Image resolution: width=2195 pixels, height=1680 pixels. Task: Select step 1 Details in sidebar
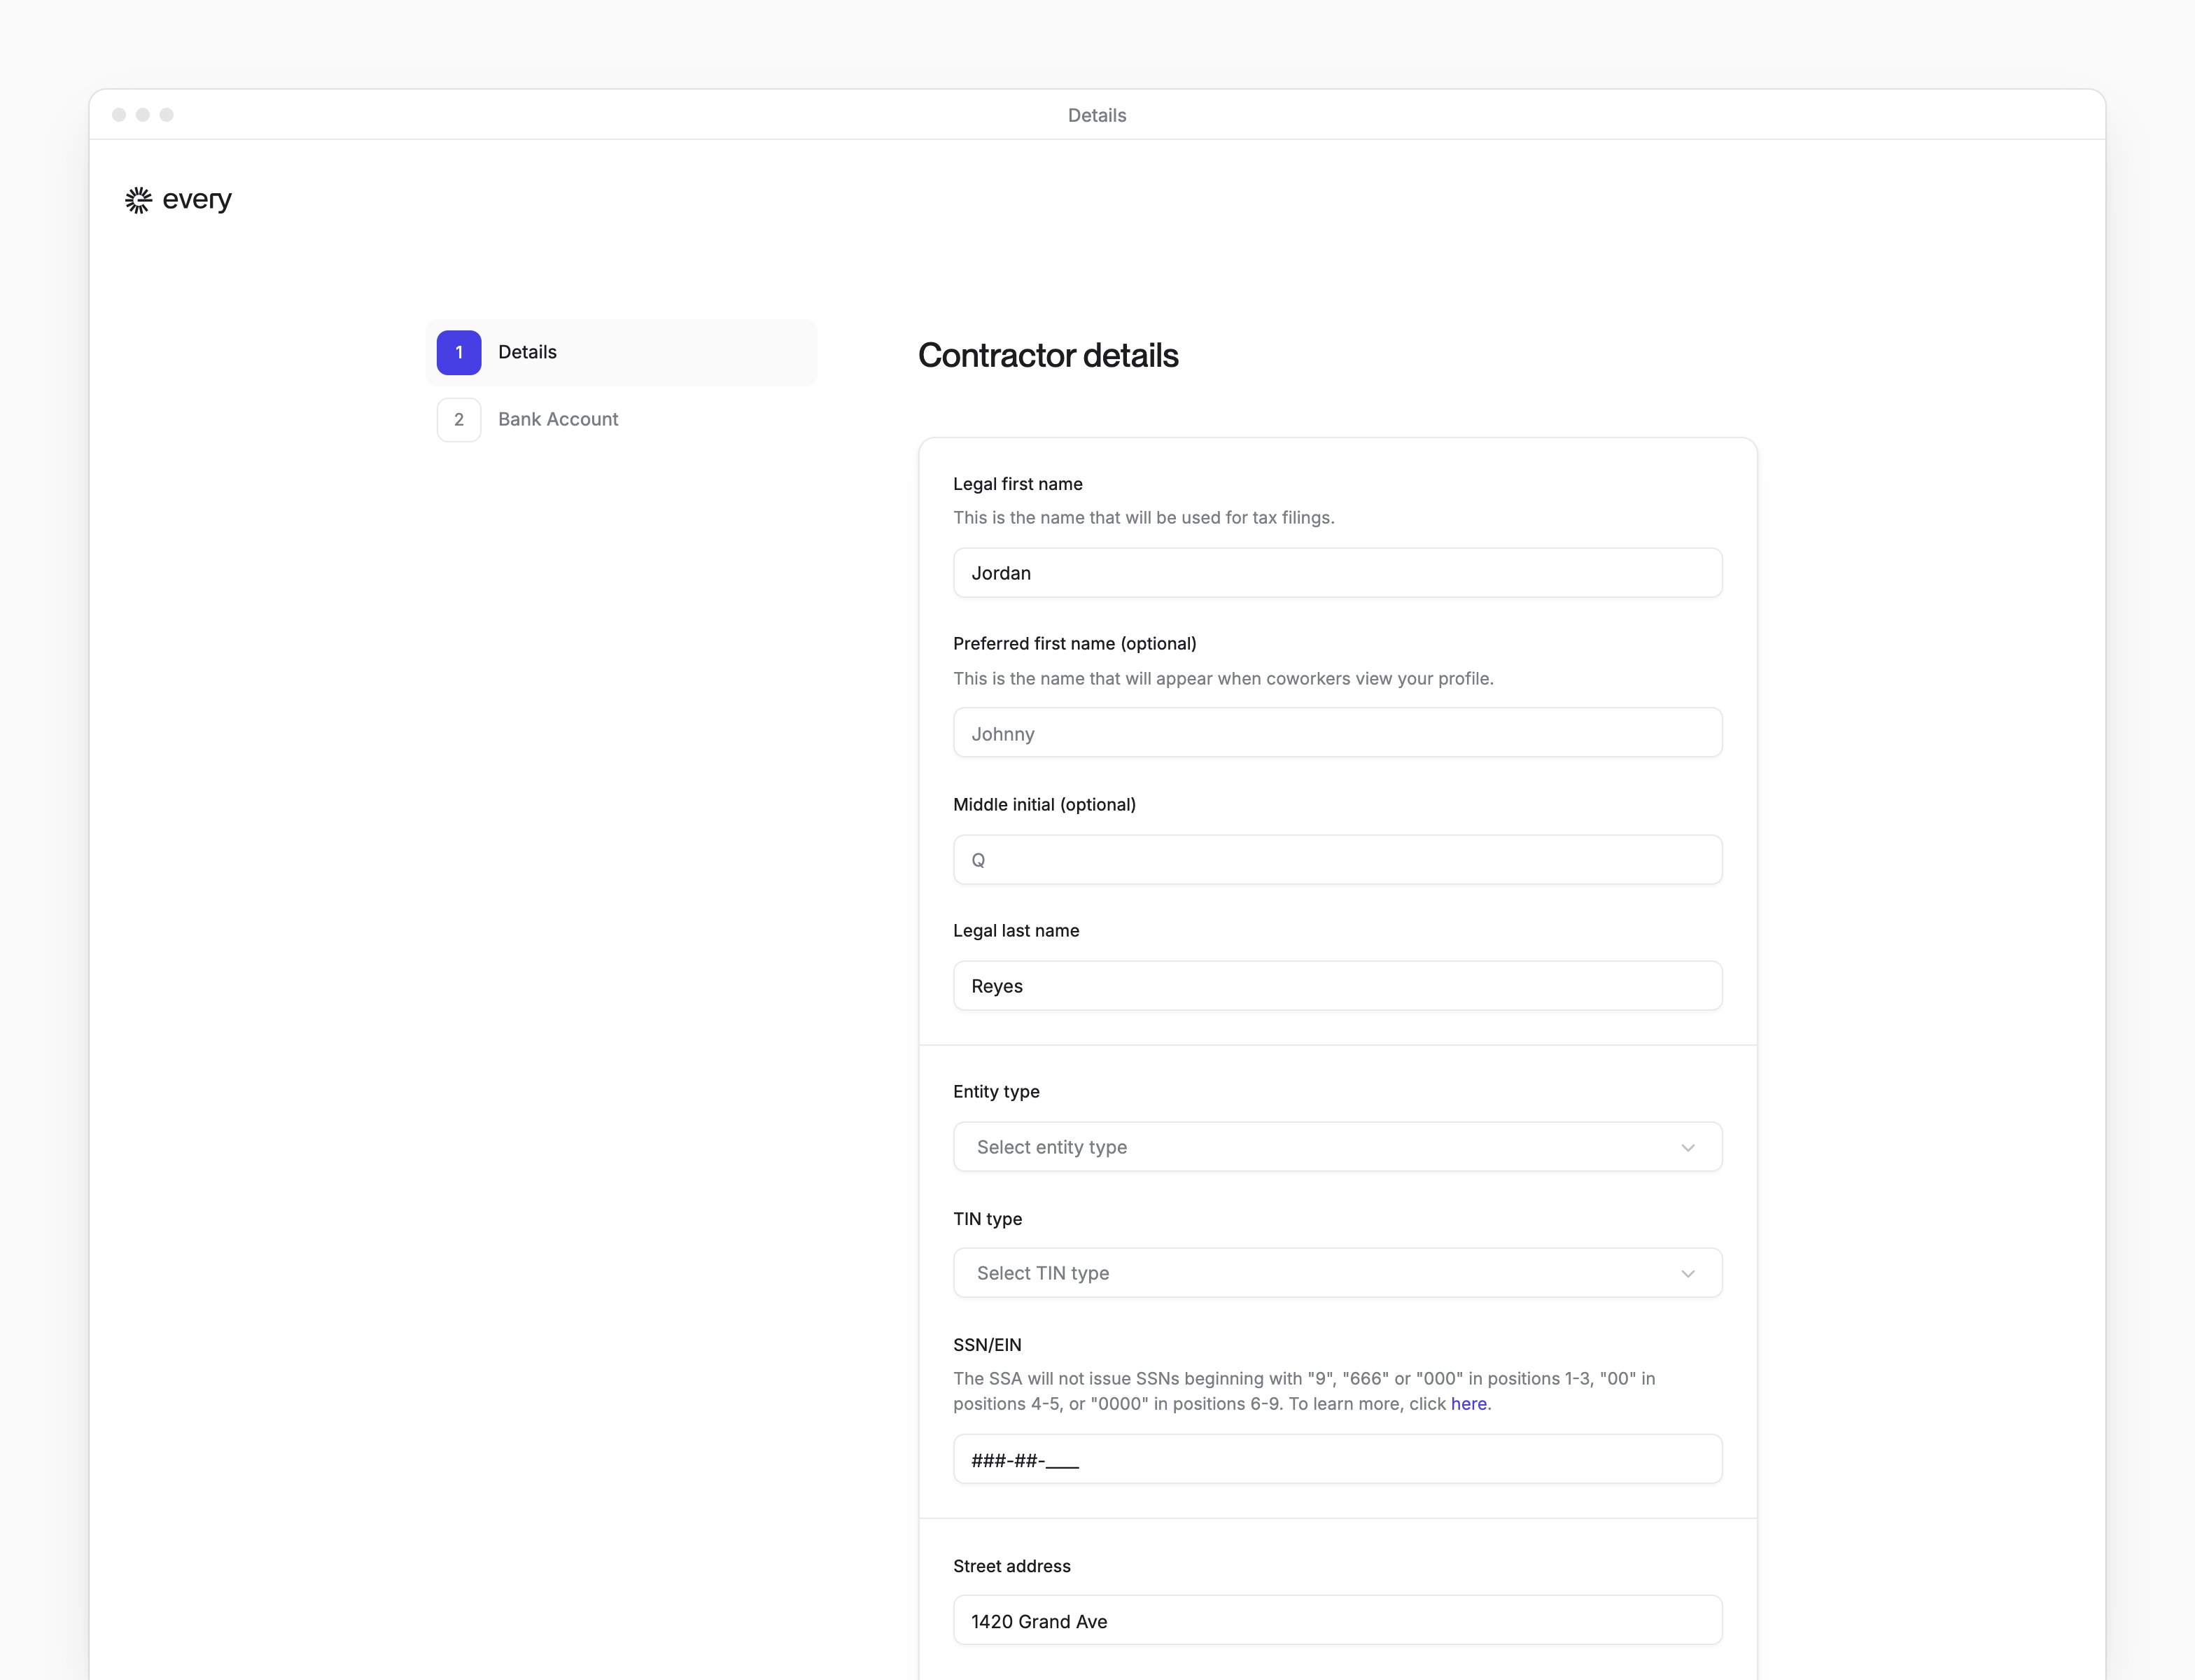point(621,352)
